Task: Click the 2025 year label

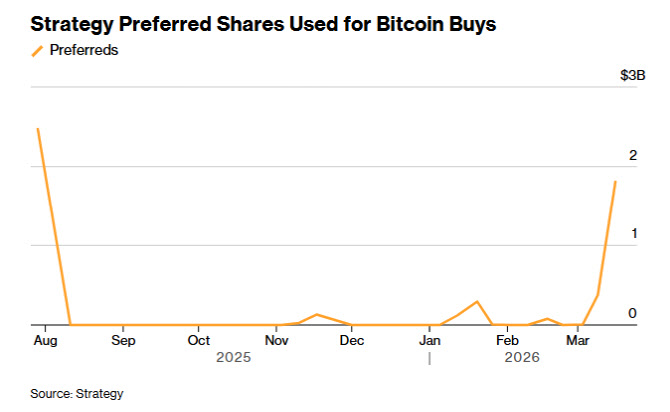Action: pyautogui.click(x=233, y=357)
